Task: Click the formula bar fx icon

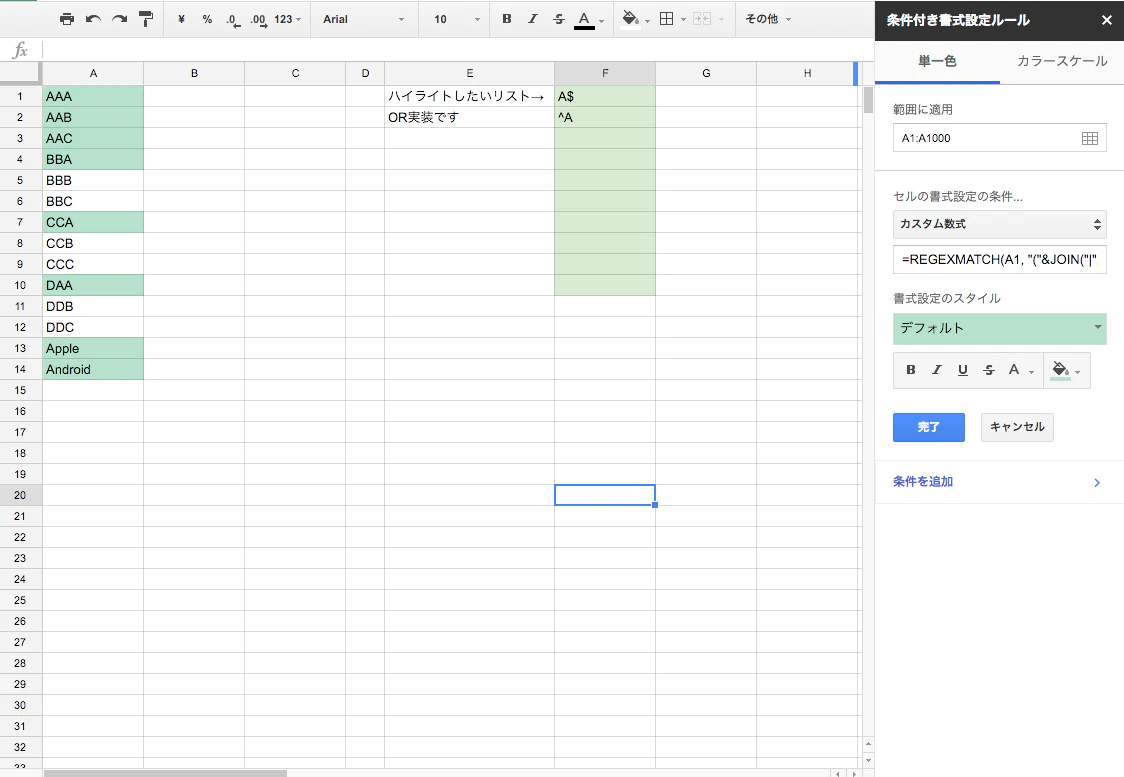Action: 21,50
